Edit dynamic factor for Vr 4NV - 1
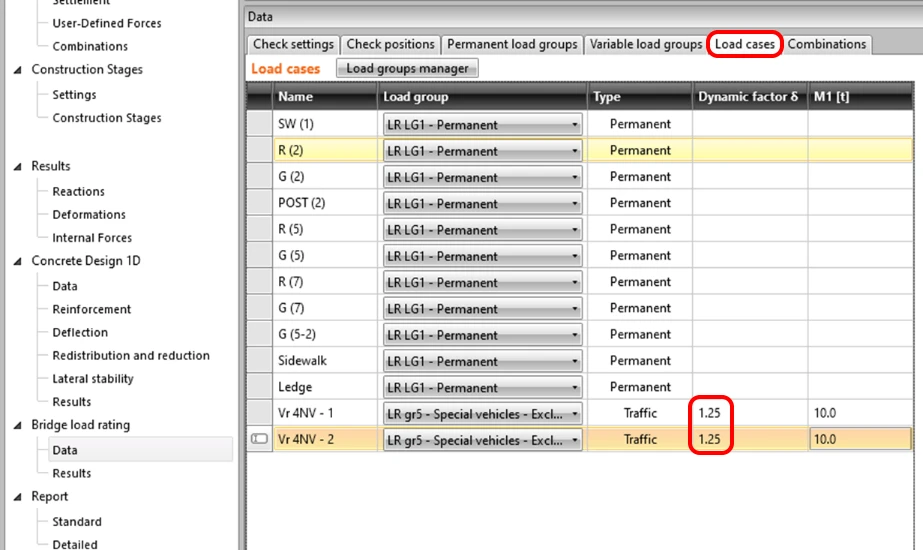Viewport: 923px width, 550px height. click(x=750, y=413)
